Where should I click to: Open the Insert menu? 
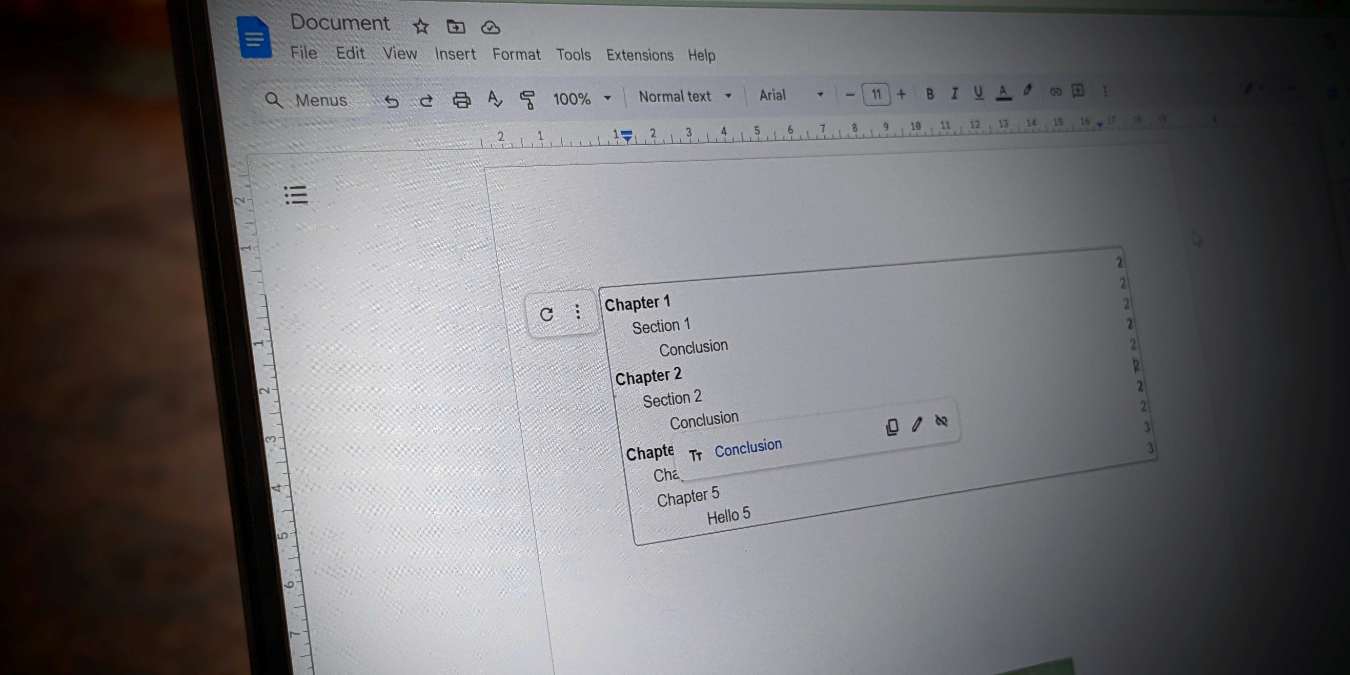(455, 54)
